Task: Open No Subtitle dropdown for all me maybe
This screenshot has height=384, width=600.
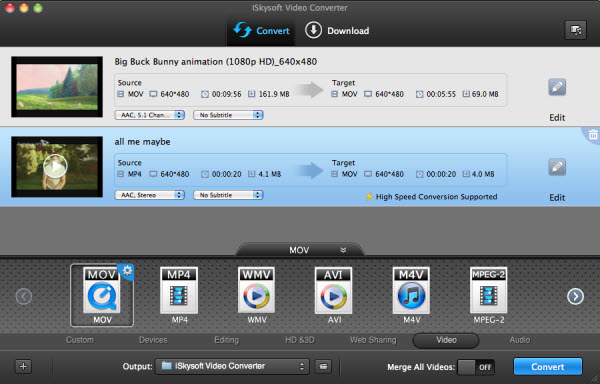Action: click(228, 195)
